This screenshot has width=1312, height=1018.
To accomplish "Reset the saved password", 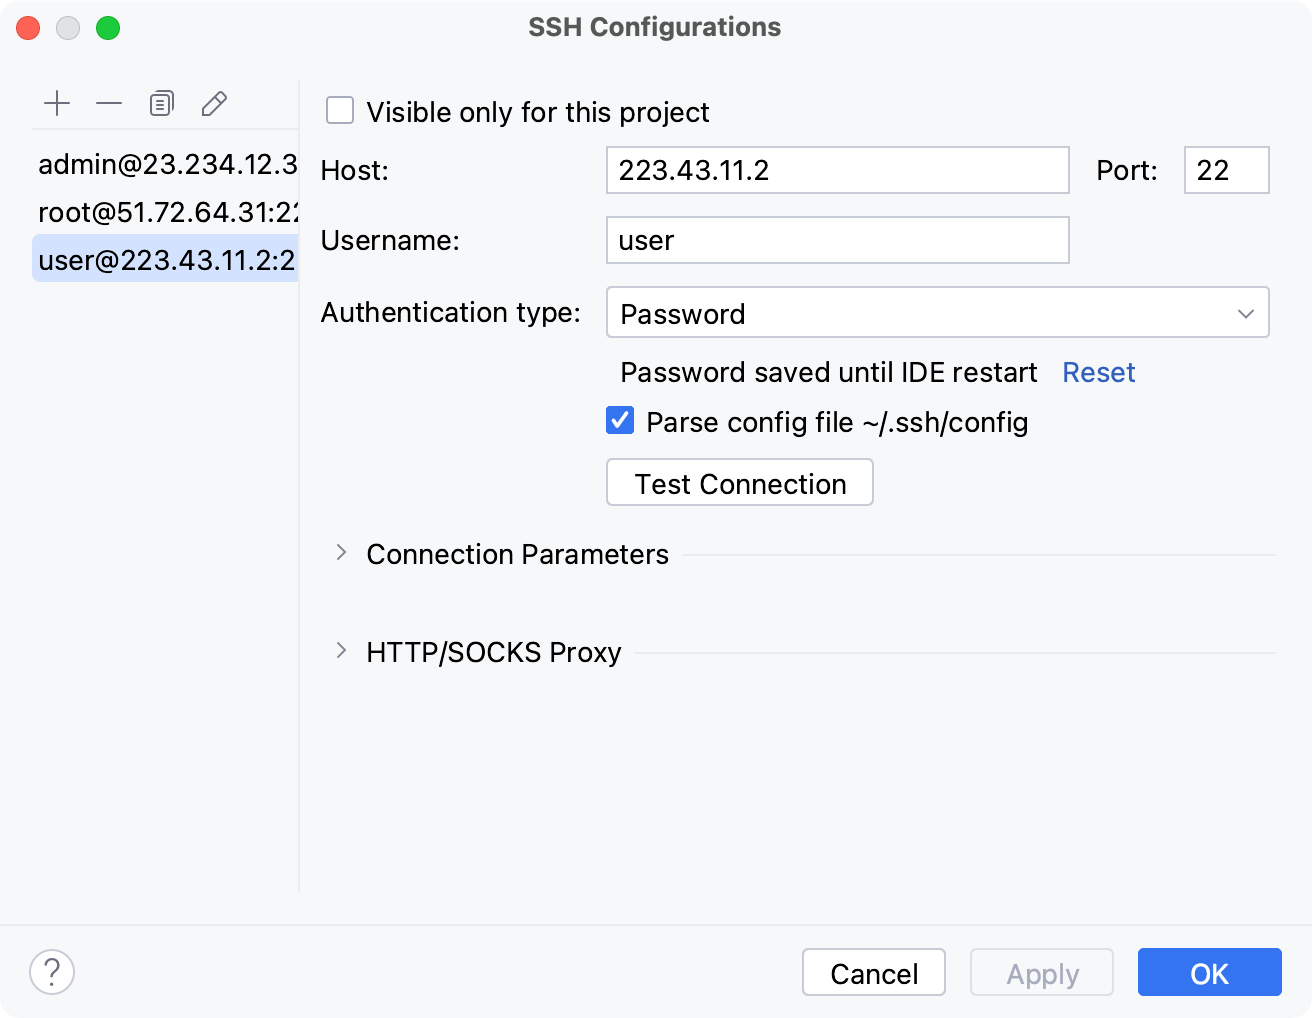I will 1098,372.
